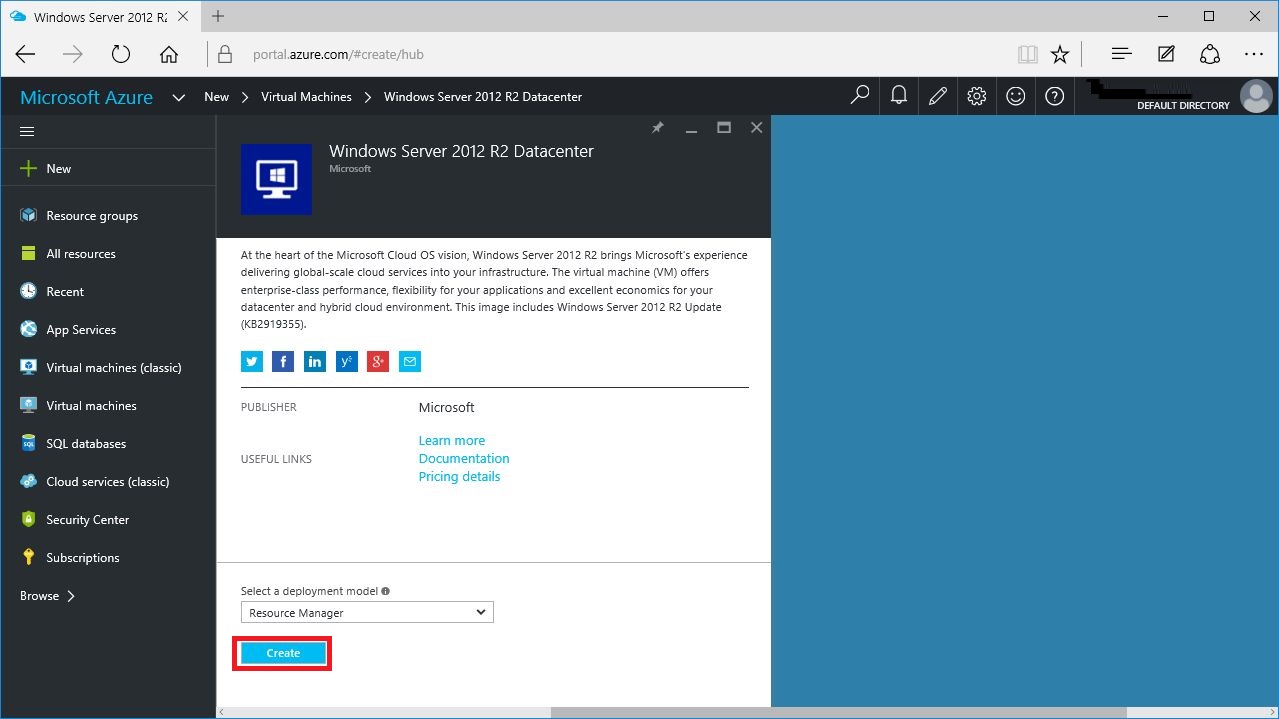1279x719 pixels.
Task: Click the App Services globe icon
Action: click(28, 330)
